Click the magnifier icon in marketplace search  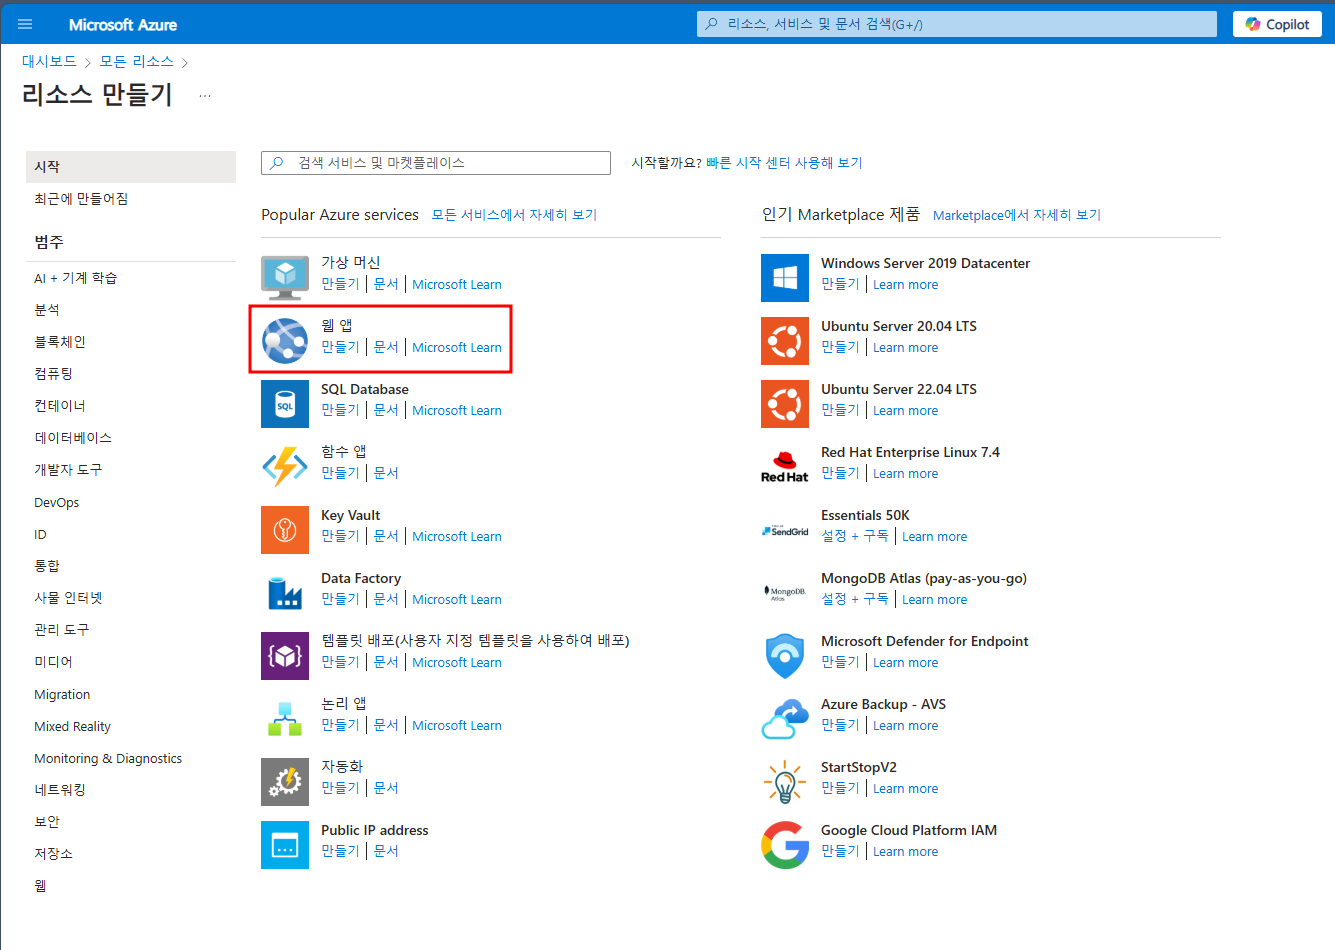click(277, 163)
